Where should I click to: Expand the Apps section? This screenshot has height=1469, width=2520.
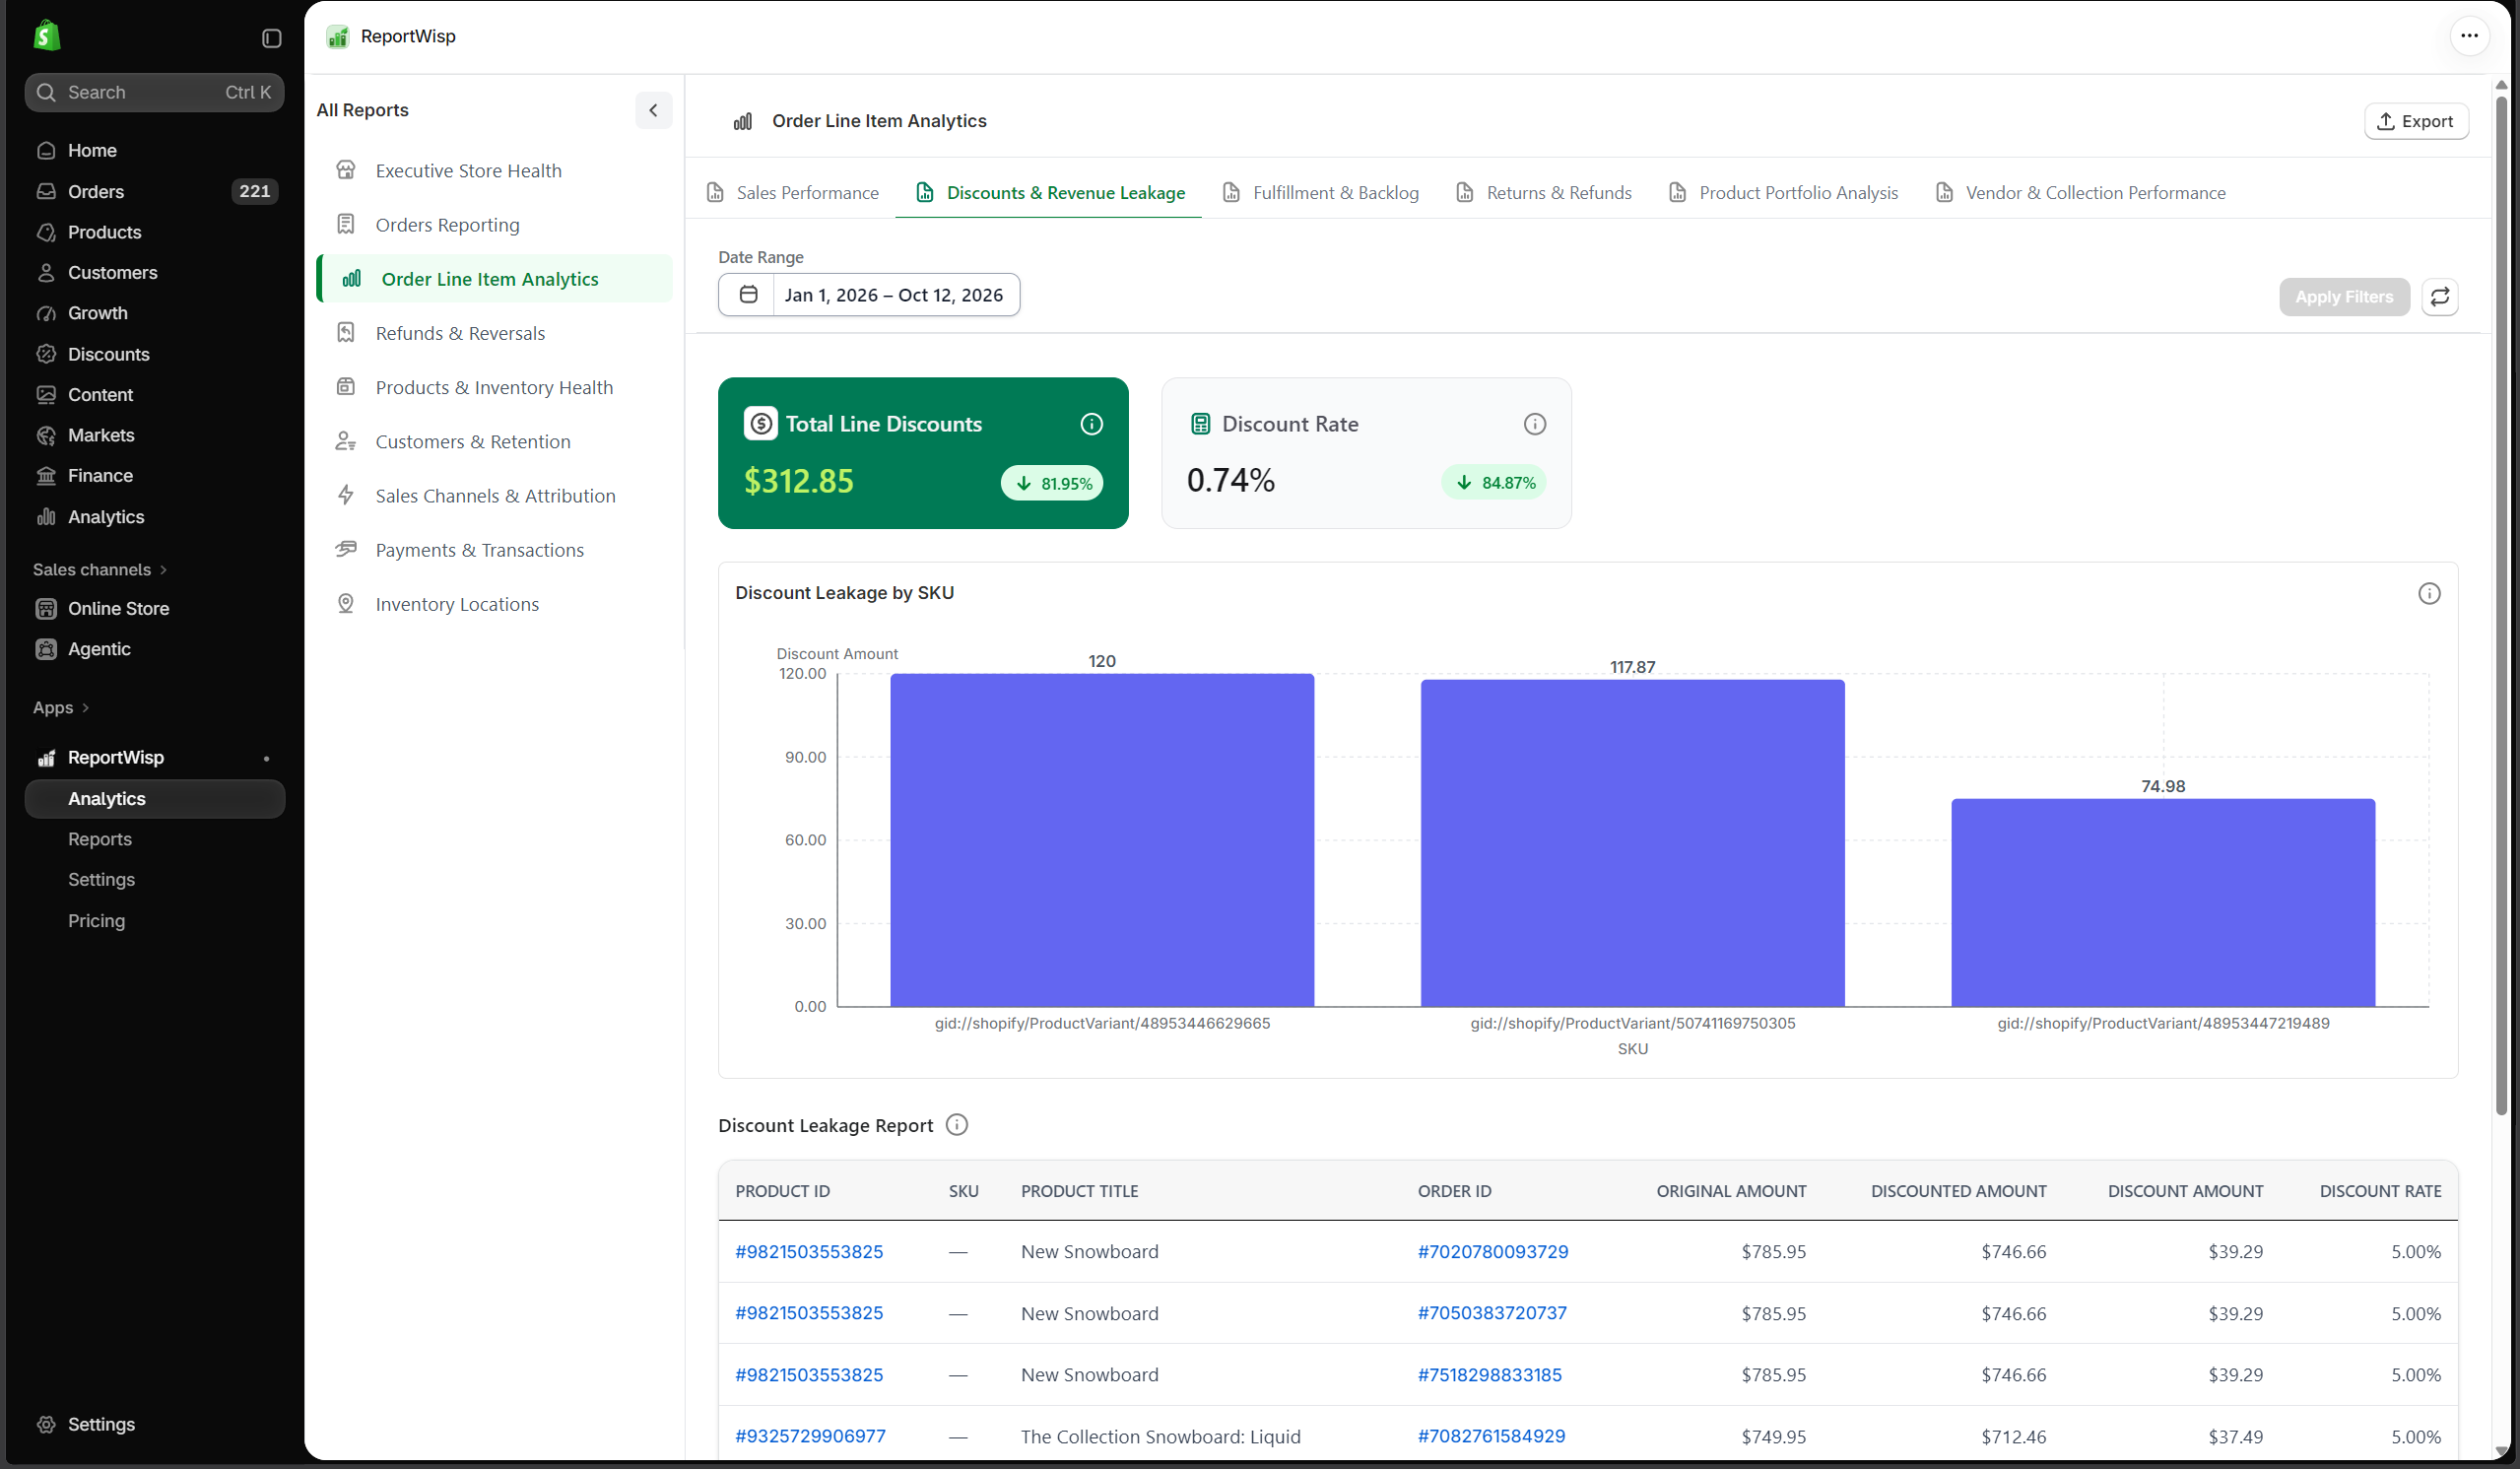61,707
